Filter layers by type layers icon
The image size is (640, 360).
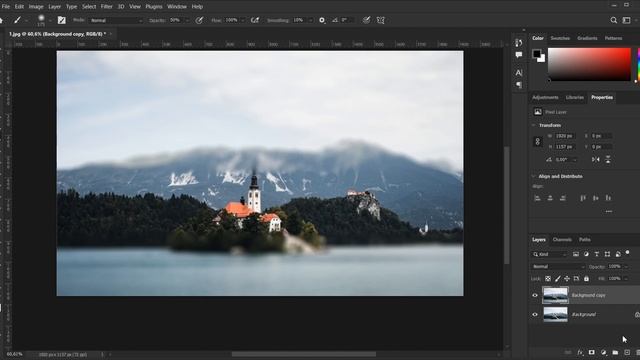597,254
